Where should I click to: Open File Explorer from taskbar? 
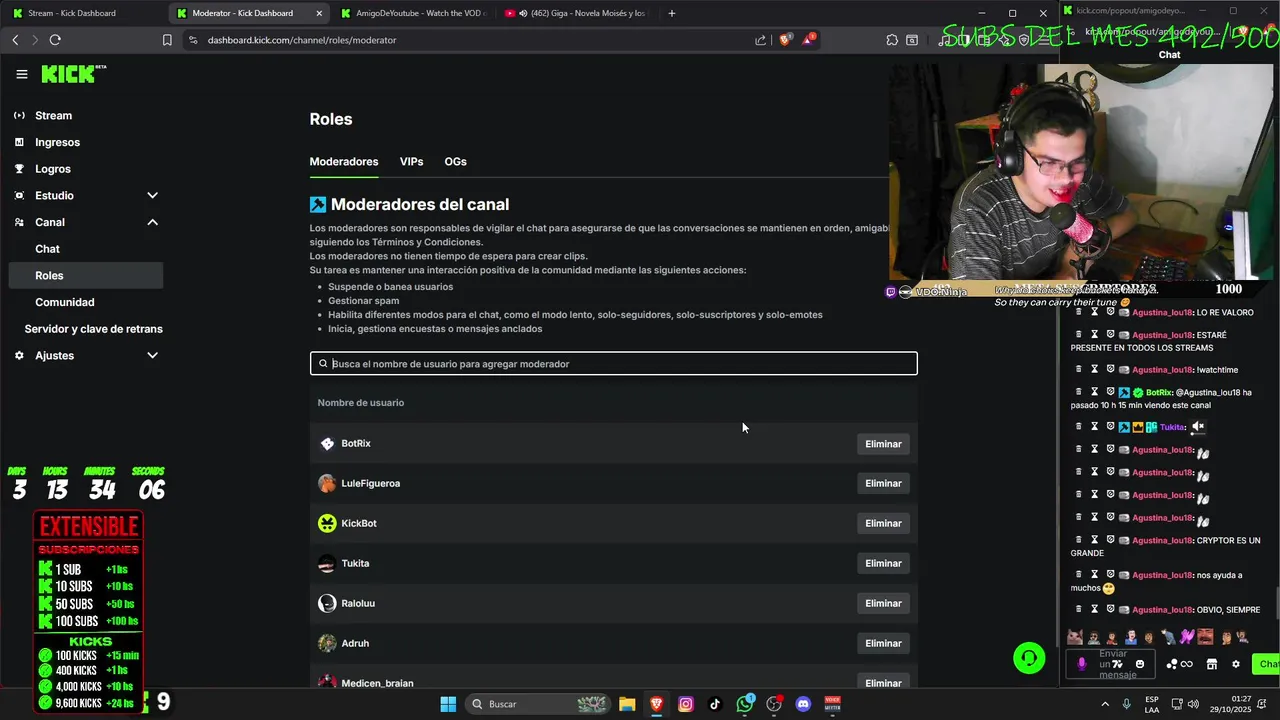coord(627,704)
